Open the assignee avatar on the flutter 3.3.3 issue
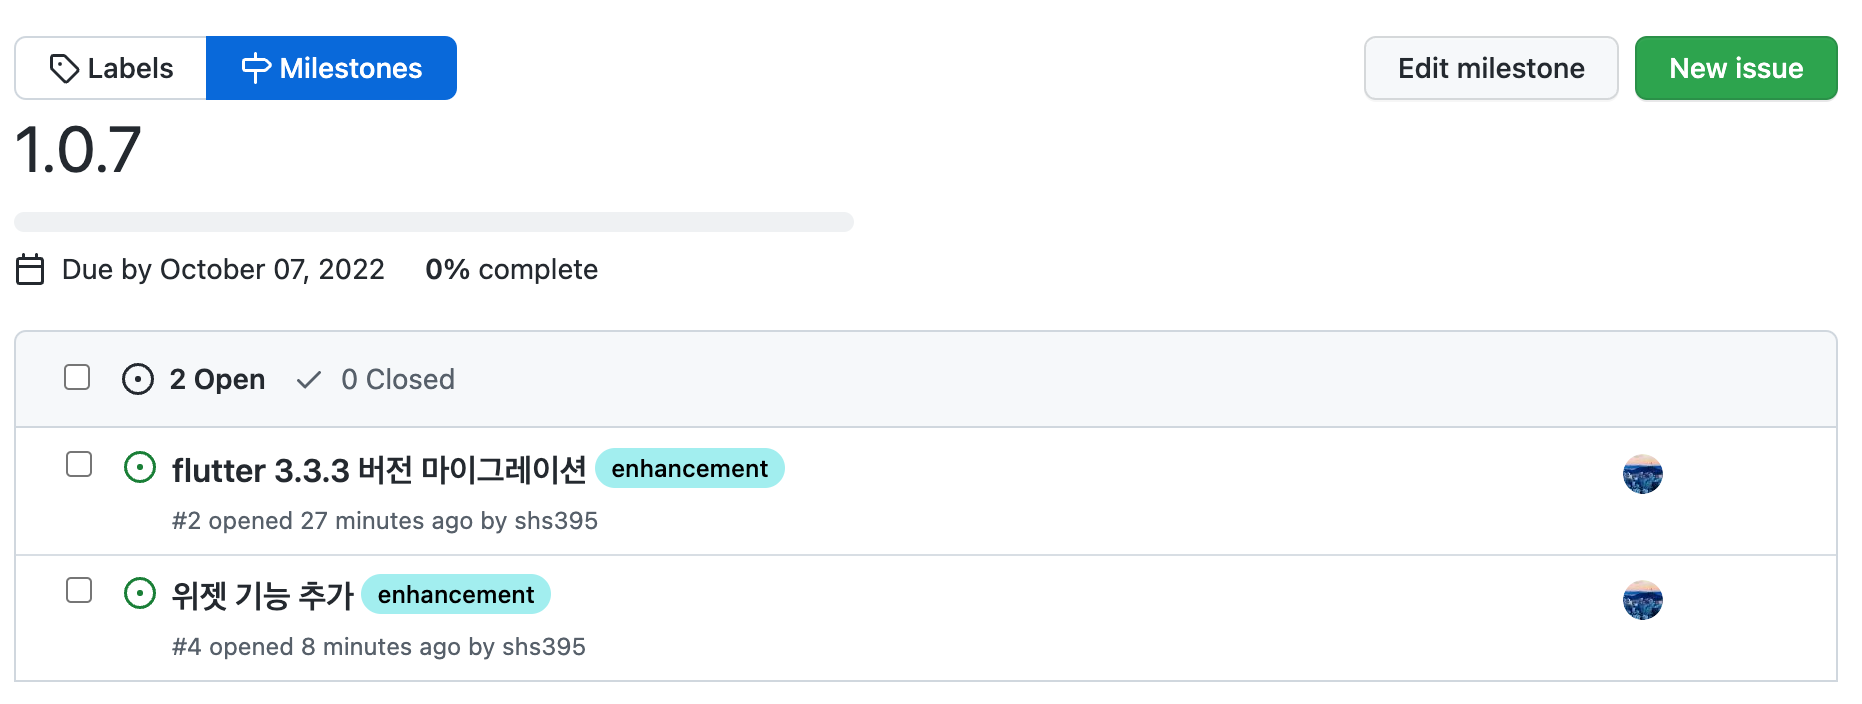Screen dimensions: 1862x704 coord(1642,474)
